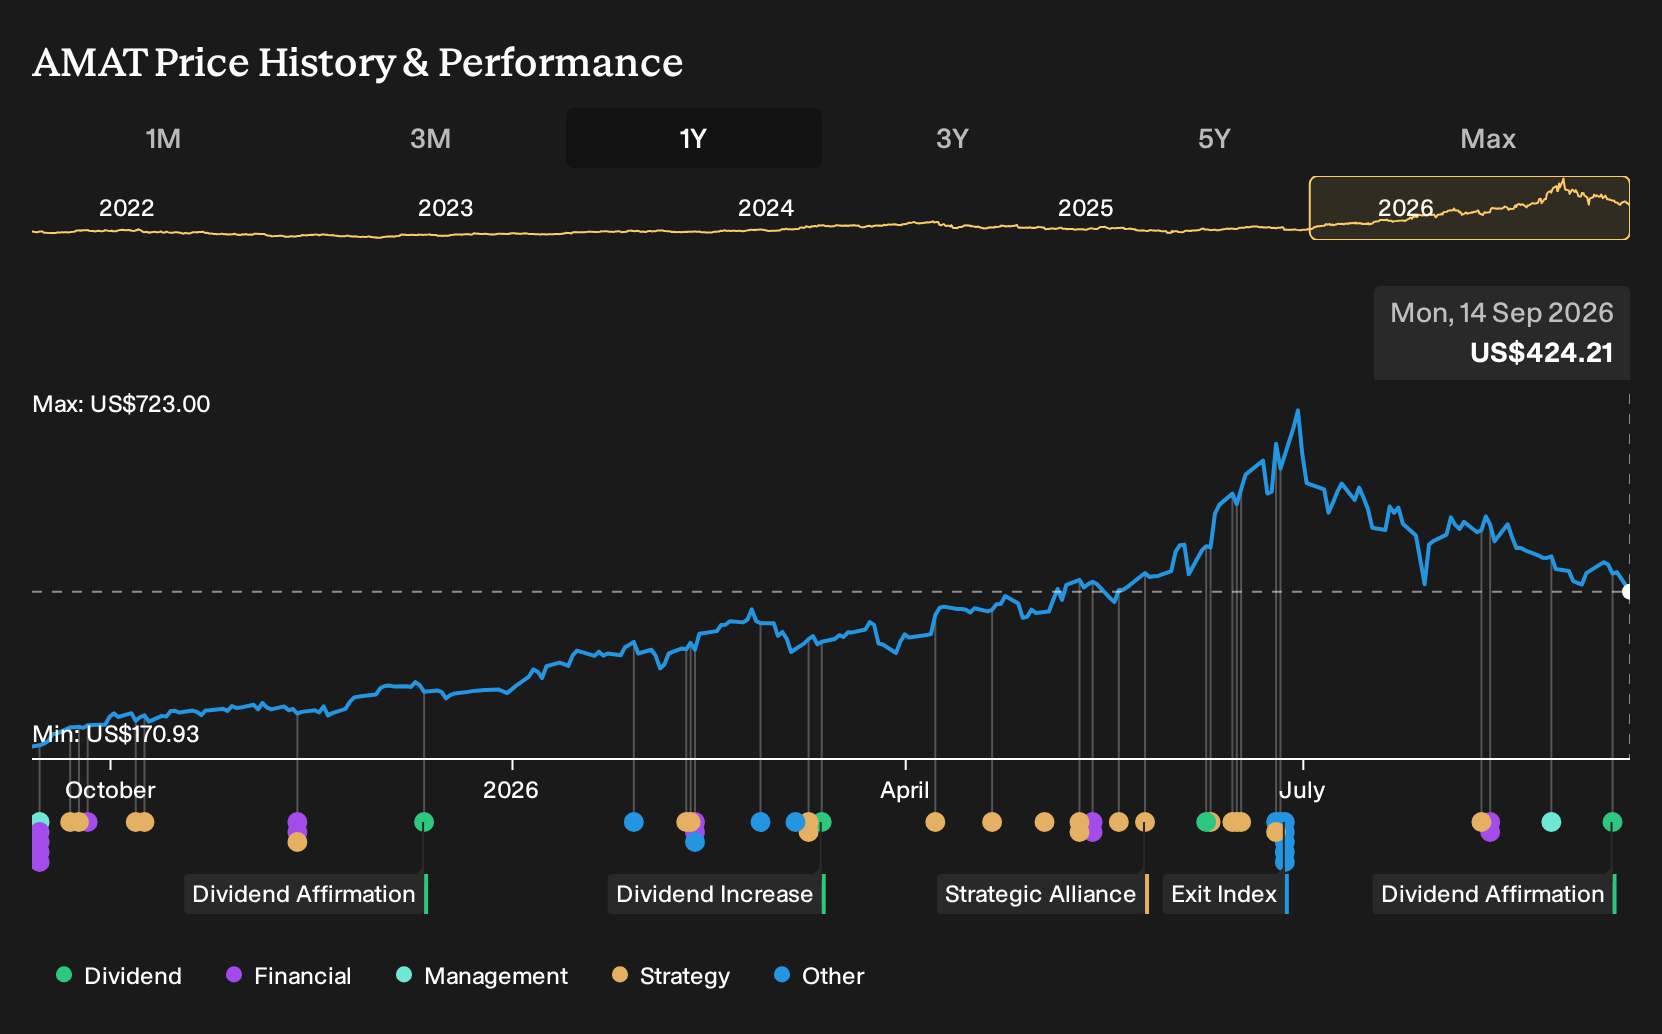The height and width of the screenshot is (1034, 1662).
Task: Switch to the 3Y range tab
Action: (952, 138)
